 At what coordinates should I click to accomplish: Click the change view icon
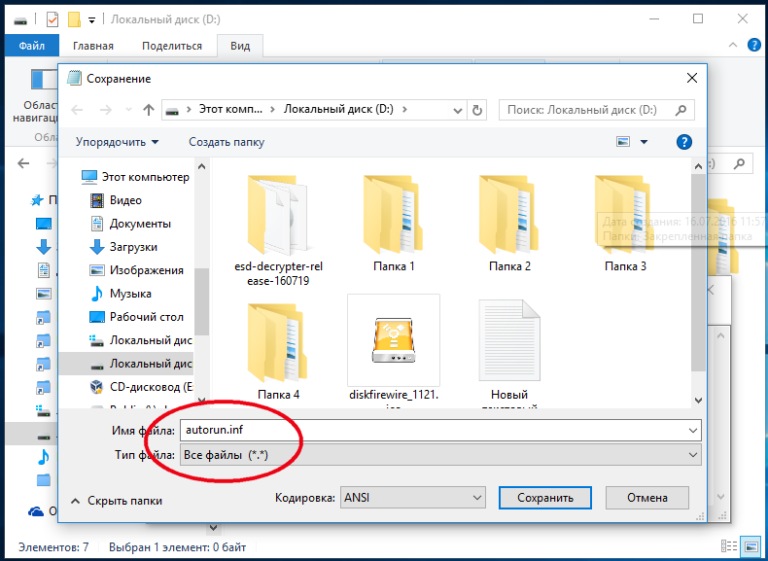pos(625,142)
